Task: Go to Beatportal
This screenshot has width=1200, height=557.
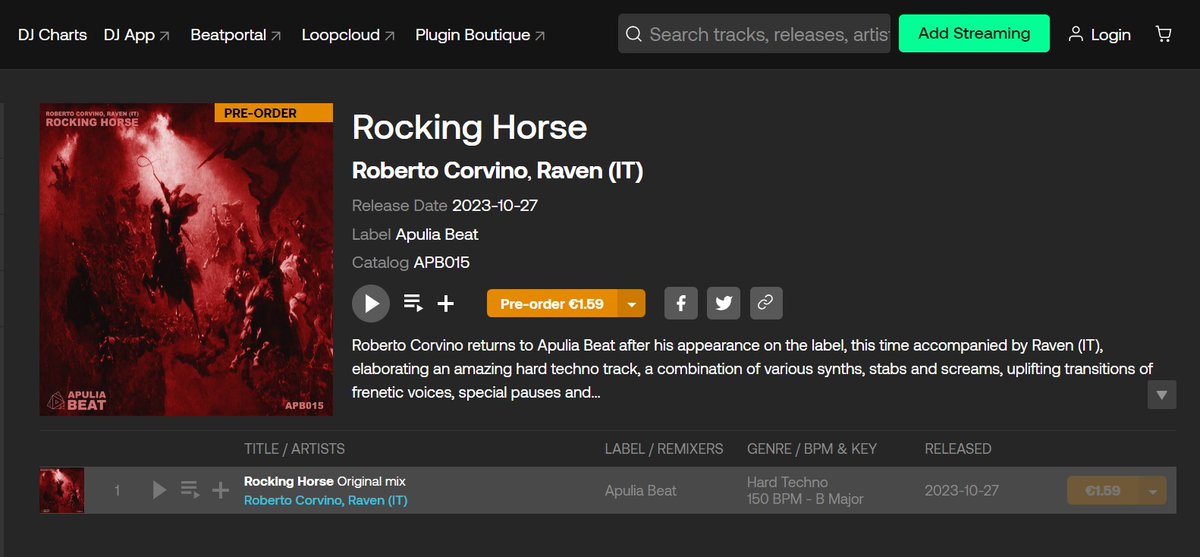Action: coord(236,34)
